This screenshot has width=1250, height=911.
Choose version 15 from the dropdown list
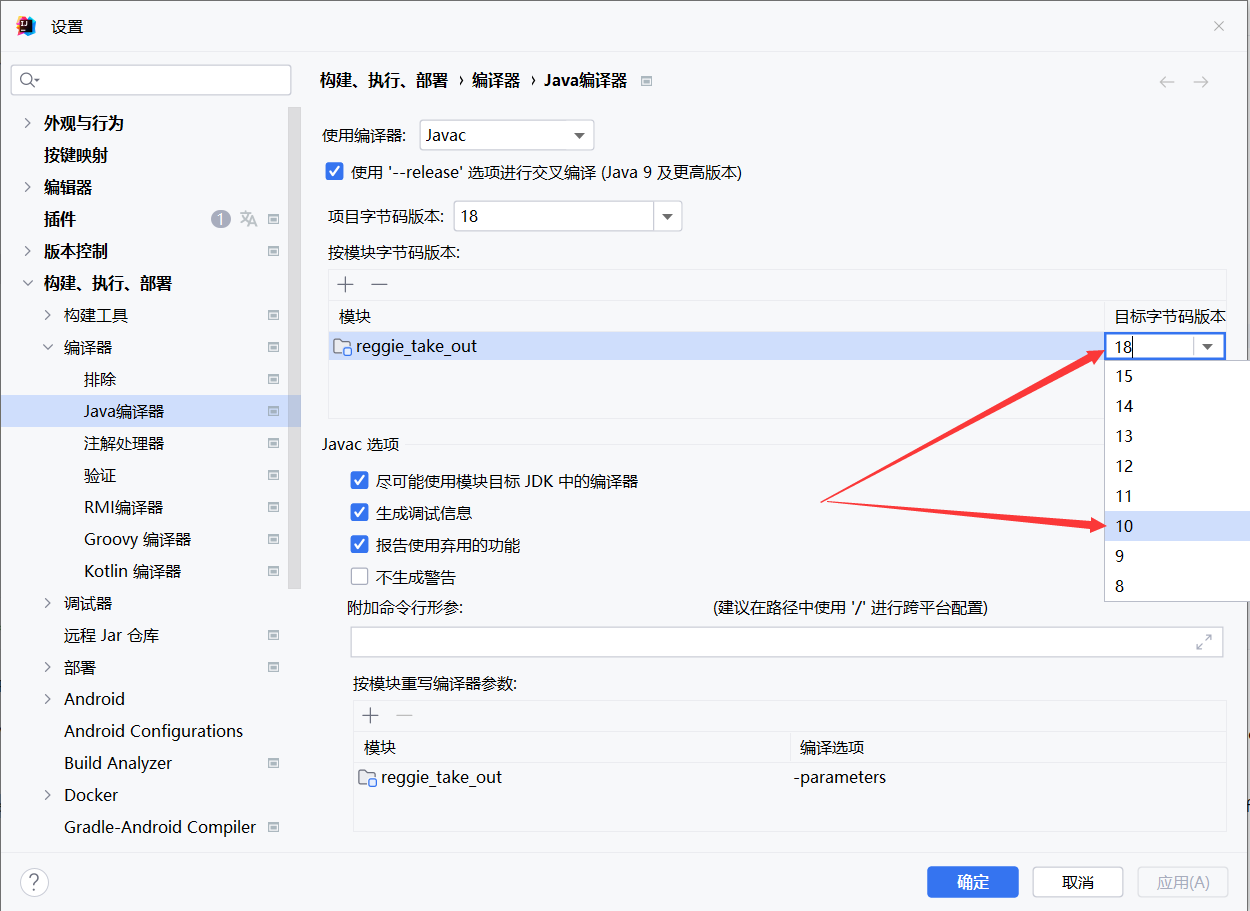coord(1177,376)
